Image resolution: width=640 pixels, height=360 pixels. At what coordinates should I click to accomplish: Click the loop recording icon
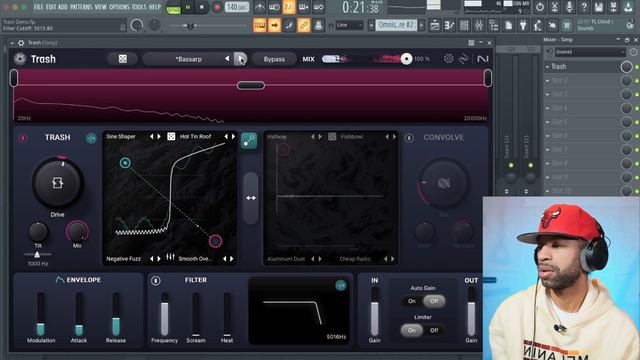pyautogui.click(x=318, y=7)
